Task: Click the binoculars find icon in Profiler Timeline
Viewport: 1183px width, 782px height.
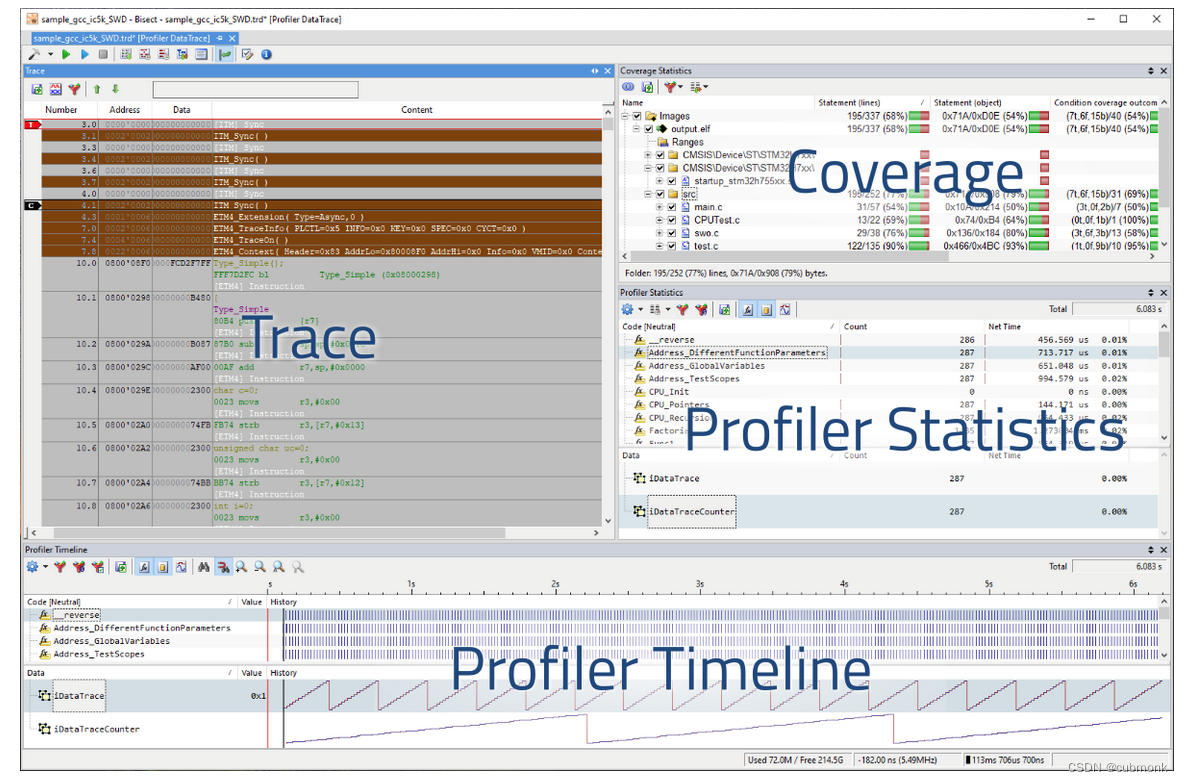Action: (203, 567)
